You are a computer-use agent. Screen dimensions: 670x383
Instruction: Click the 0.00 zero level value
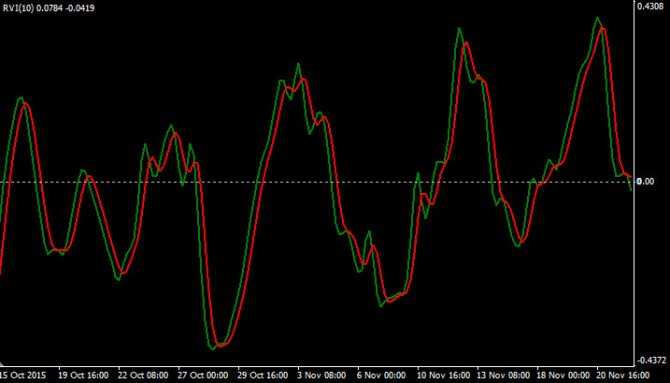coord(645,182)
